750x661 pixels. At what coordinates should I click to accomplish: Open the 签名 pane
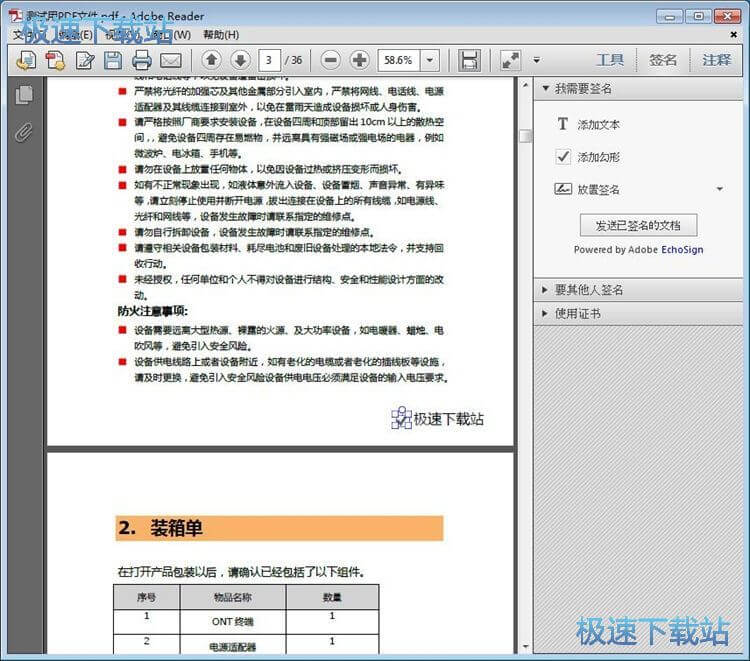pyautogui.click(x=663, y=60)
